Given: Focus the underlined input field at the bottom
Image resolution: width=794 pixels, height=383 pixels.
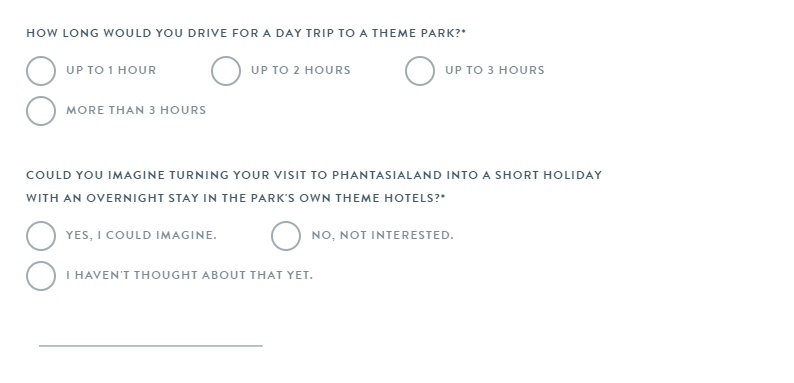Looking at the screenshot, I should 151,337.
